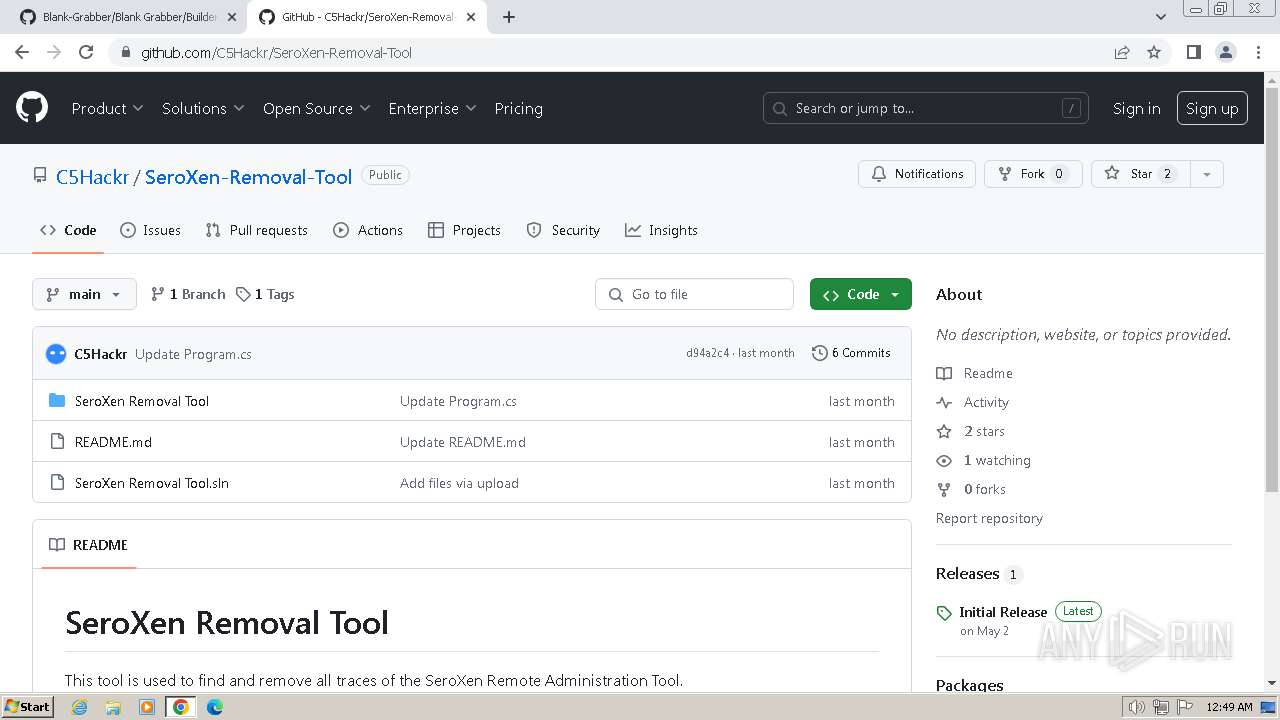
Task: Click the Initial Release tag icon
Action: click(x=944, y=613)
